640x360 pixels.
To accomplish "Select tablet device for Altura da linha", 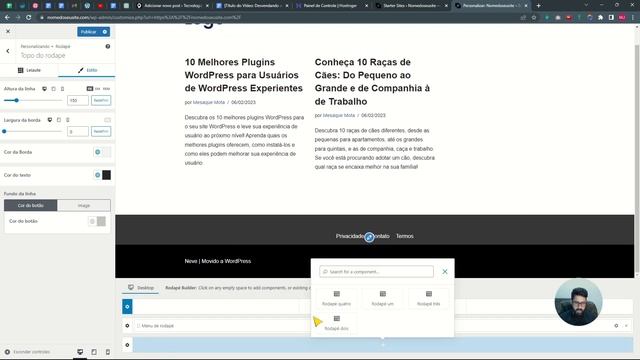I will [53, 89].
